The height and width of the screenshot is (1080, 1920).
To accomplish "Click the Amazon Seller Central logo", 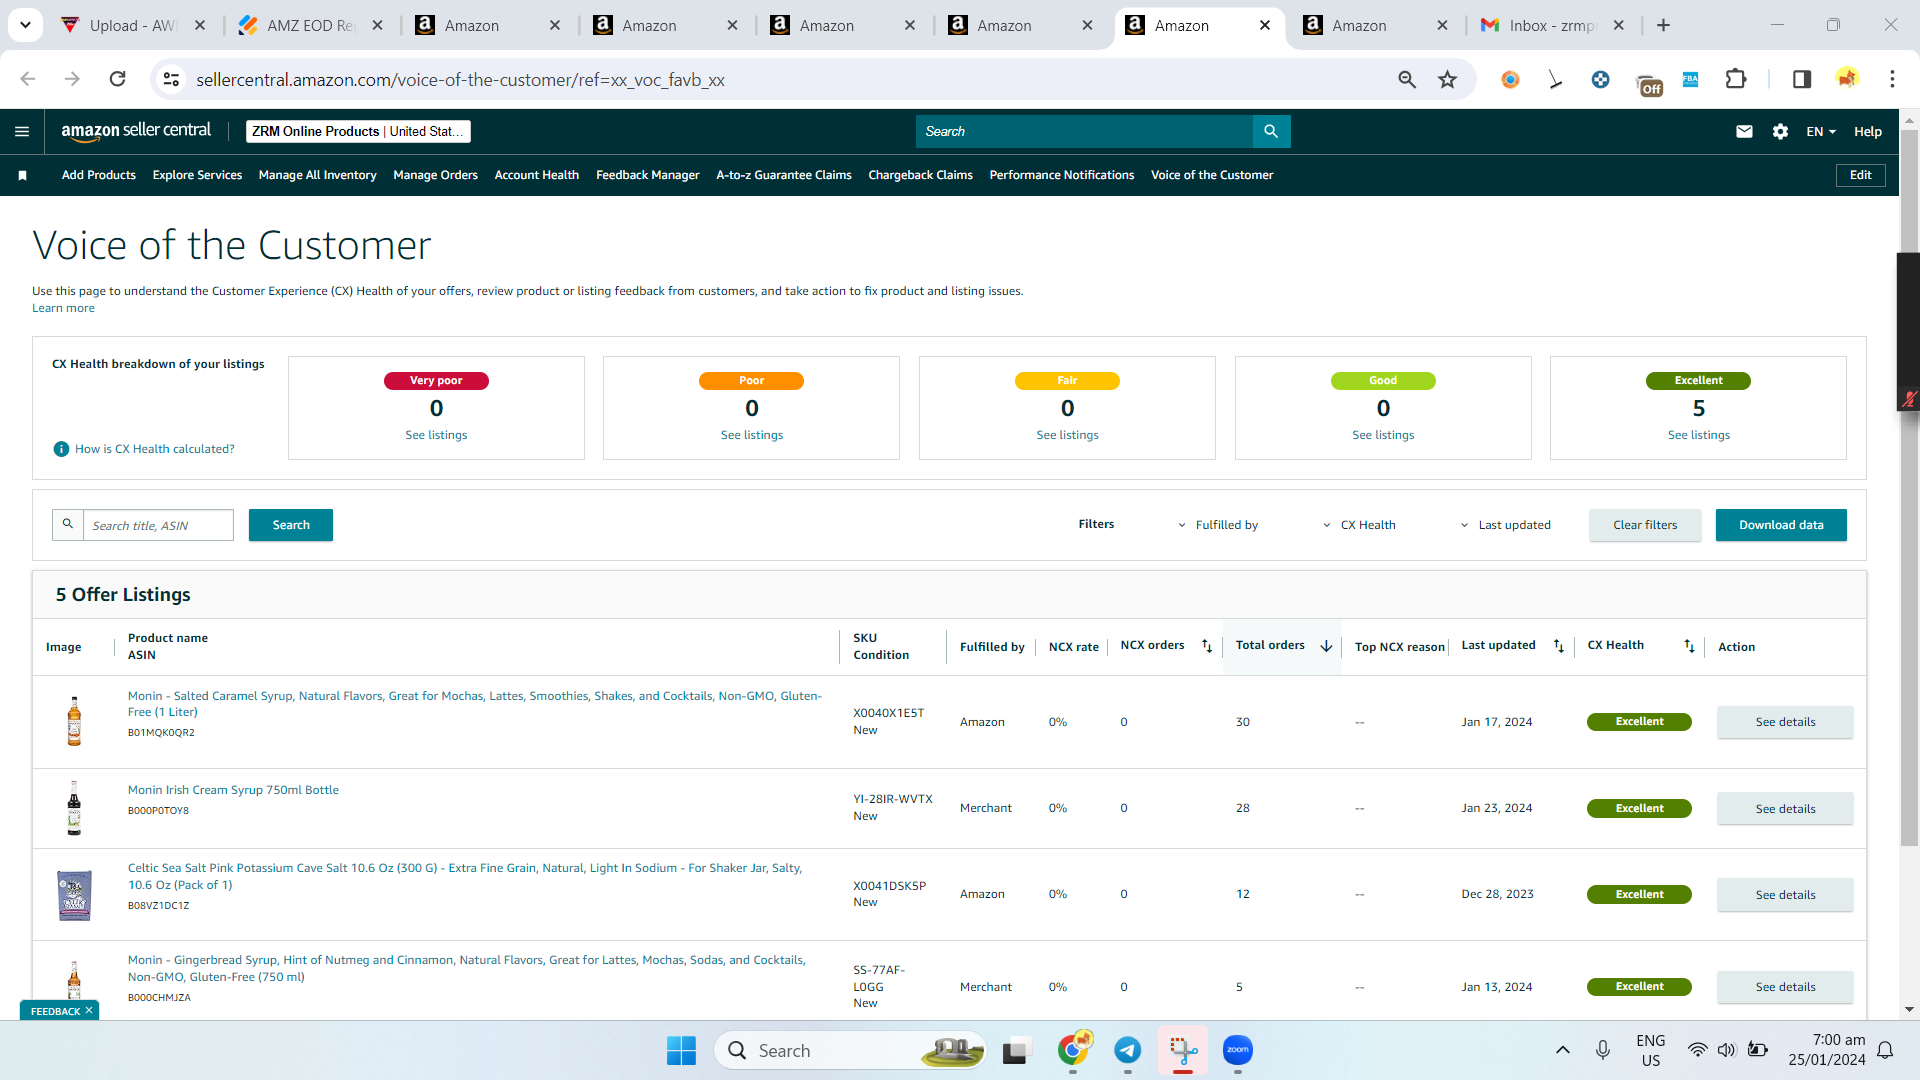I will [x=136, y=131].
